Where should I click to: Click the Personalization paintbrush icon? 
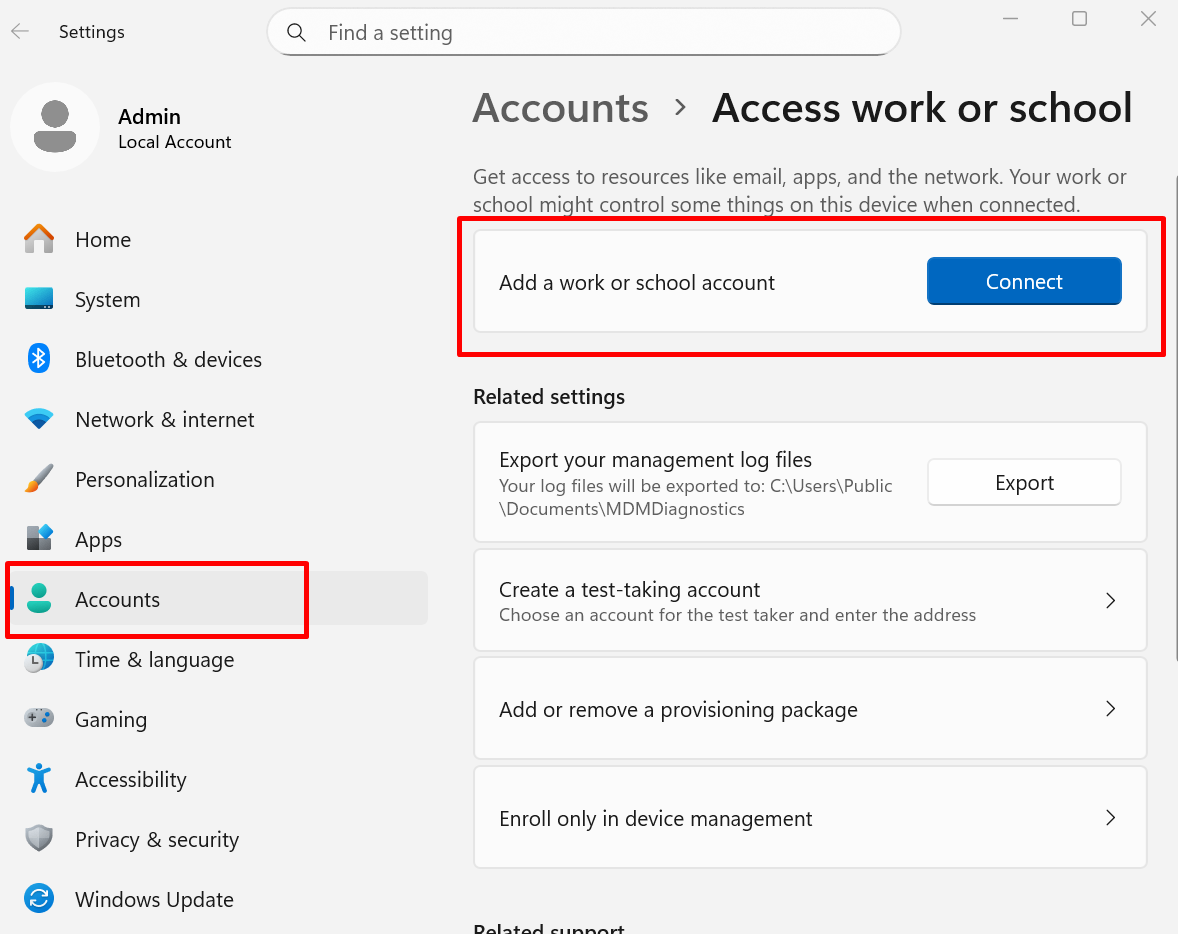[39, 479]
